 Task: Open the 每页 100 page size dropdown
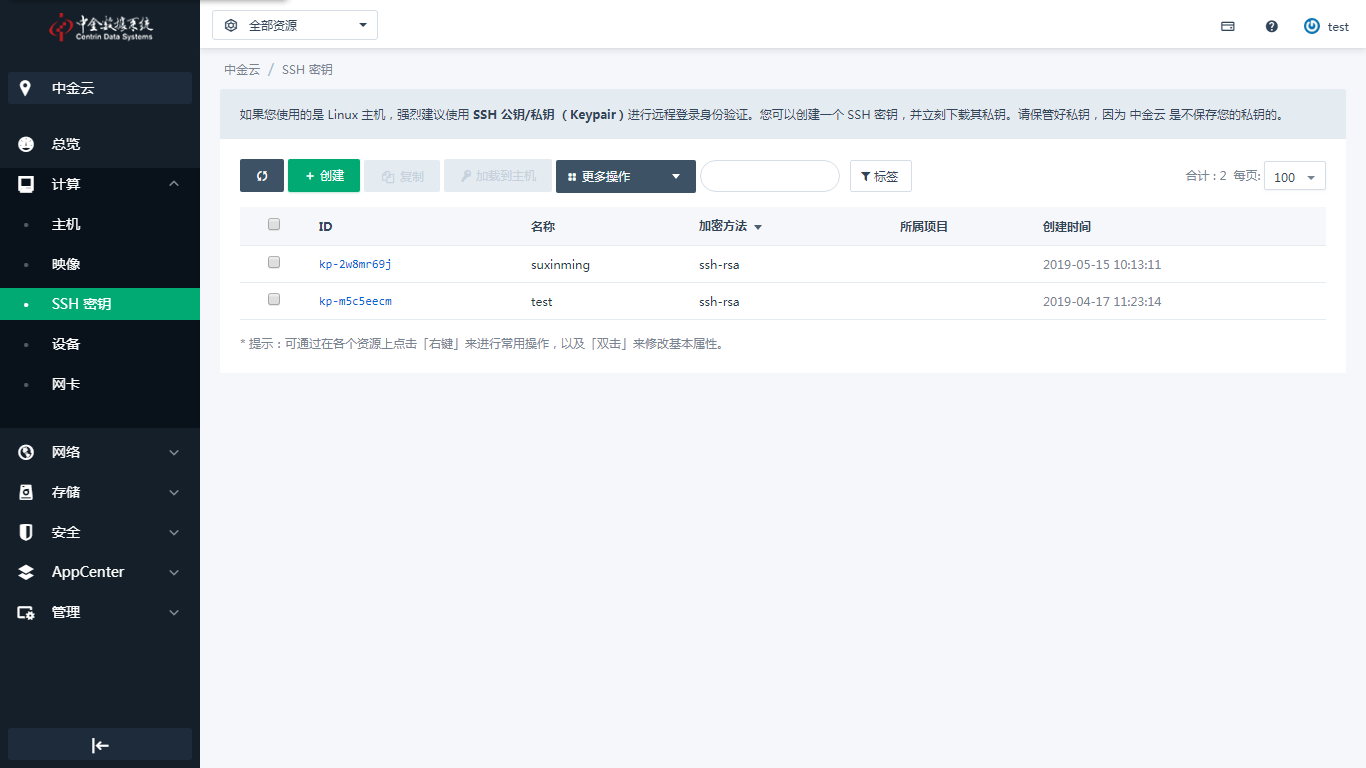click(x=1295, y=176)
